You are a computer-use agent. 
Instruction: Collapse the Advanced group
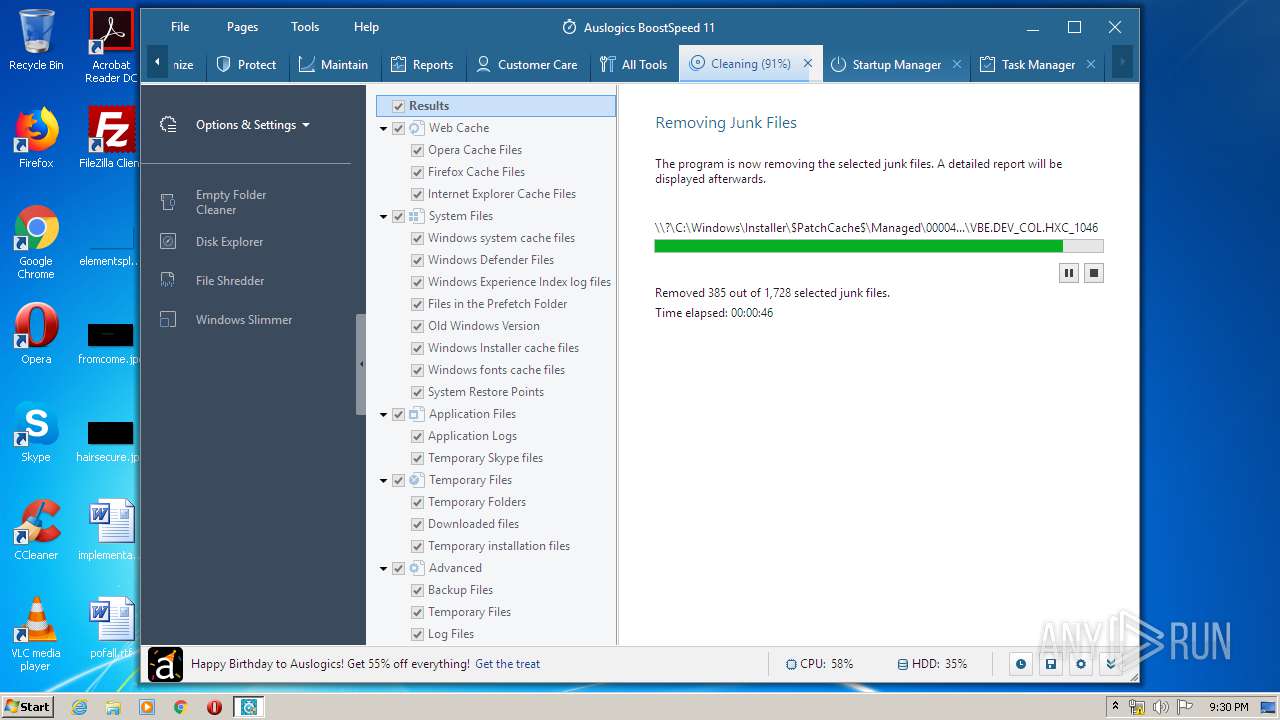[x=383, y=568]
